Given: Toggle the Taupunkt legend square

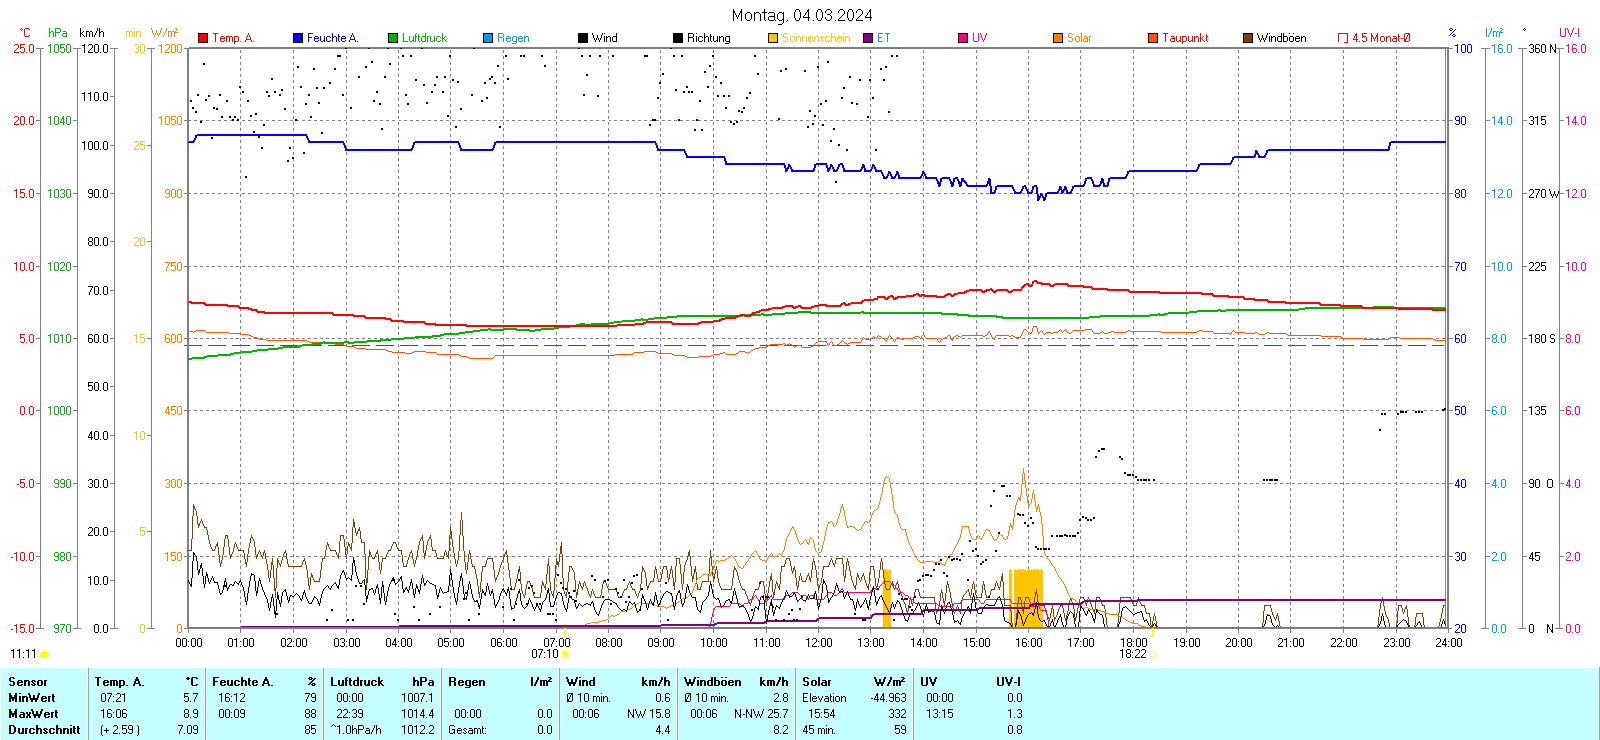Looking at the screenshot, I should (1153, 38).
